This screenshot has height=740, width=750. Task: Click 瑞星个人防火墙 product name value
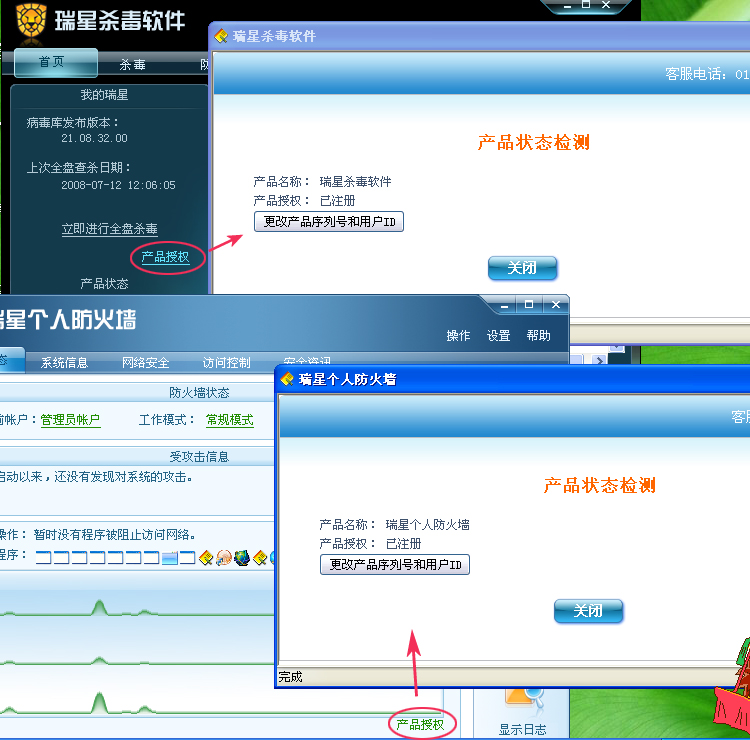428,525
